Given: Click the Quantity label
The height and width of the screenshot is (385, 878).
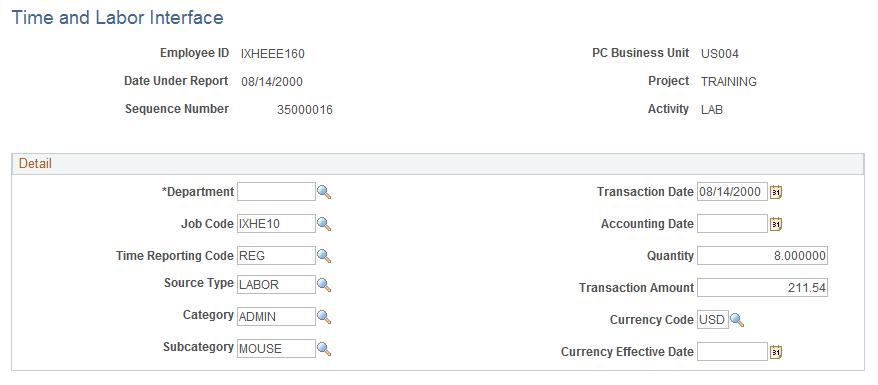Looking at the screenshot, I should tap(670, 256).
